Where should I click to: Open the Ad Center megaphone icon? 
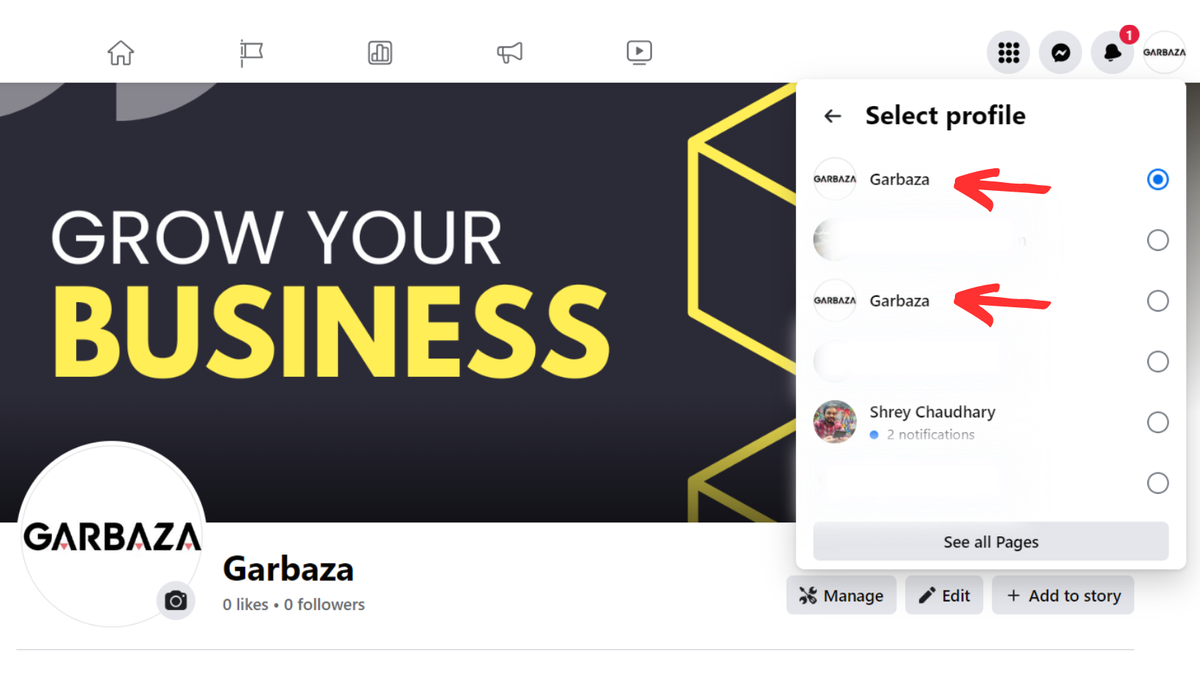click(x=510, y=52)
